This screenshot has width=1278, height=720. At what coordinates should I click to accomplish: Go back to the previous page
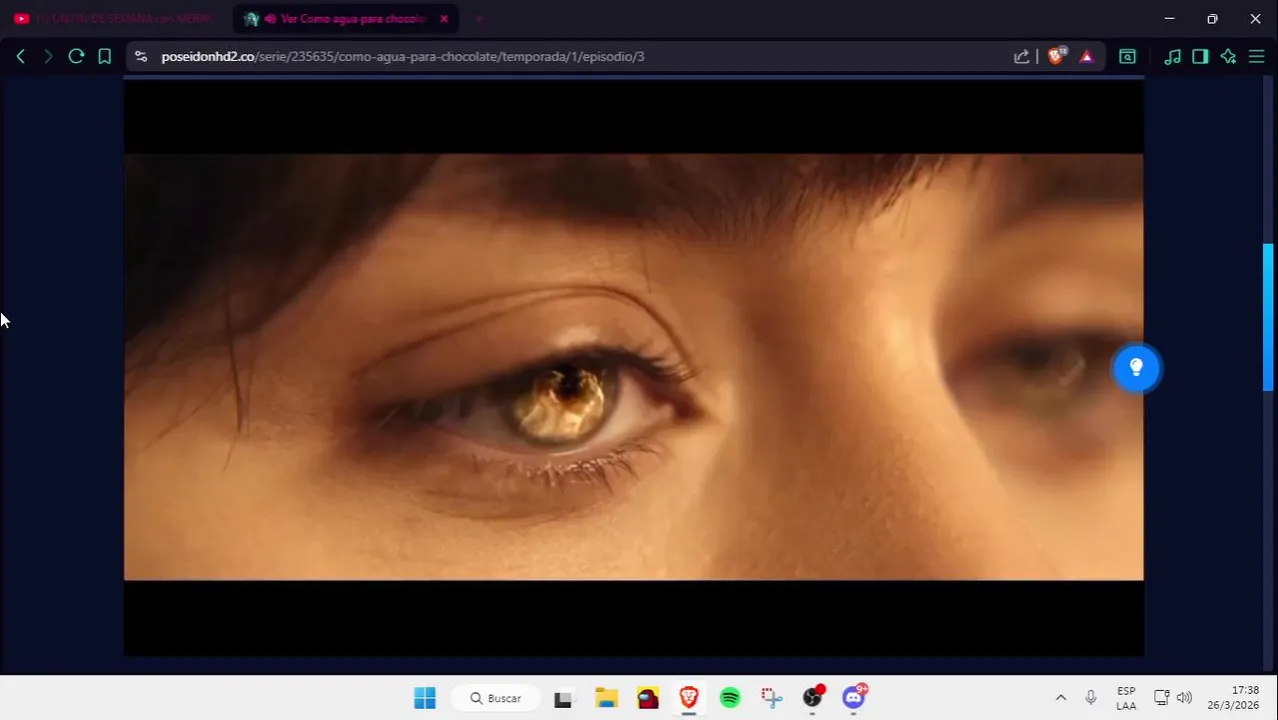pos(20,57)
